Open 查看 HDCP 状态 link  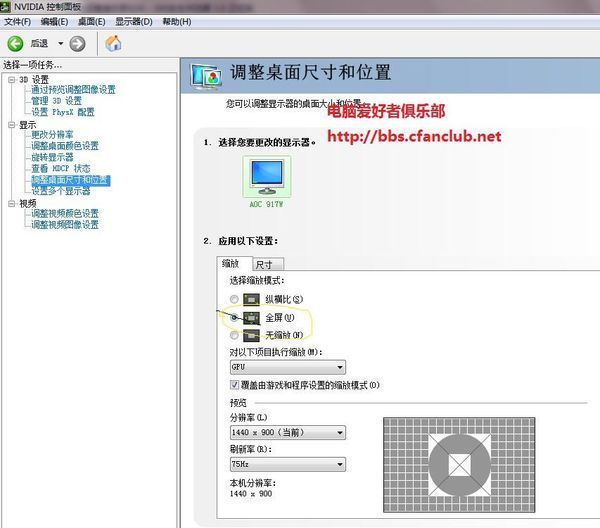60,168
